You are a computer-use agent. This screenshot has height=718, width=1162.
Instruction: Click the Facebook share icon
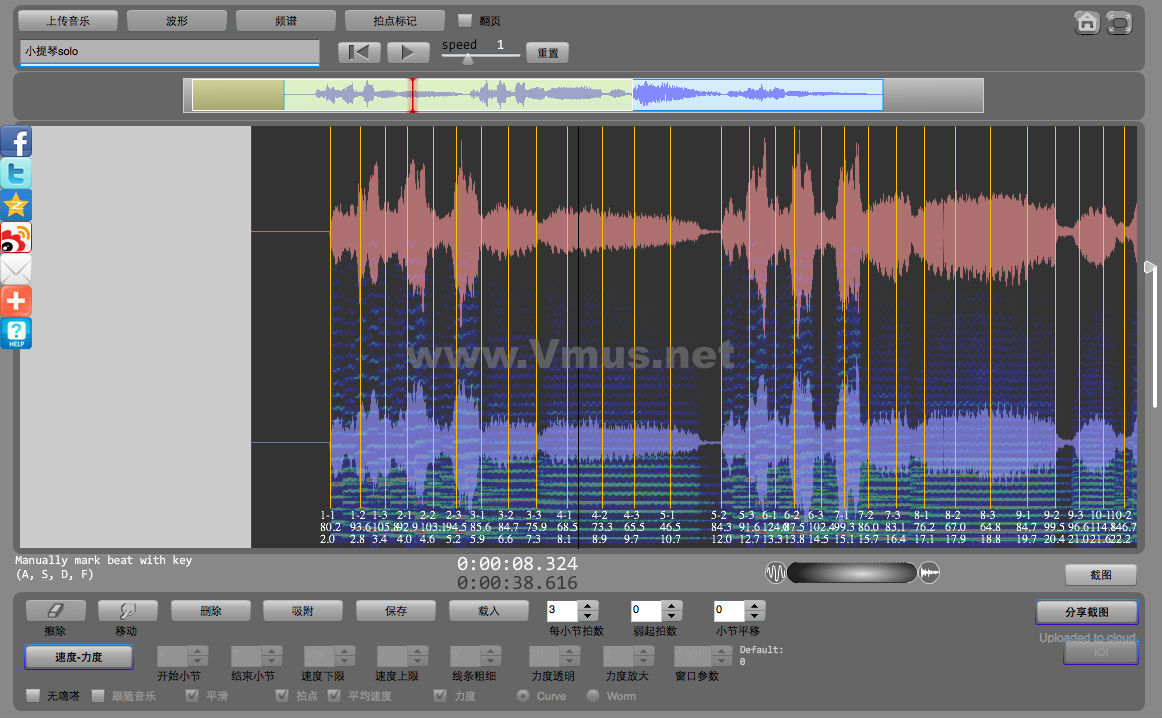16,142
